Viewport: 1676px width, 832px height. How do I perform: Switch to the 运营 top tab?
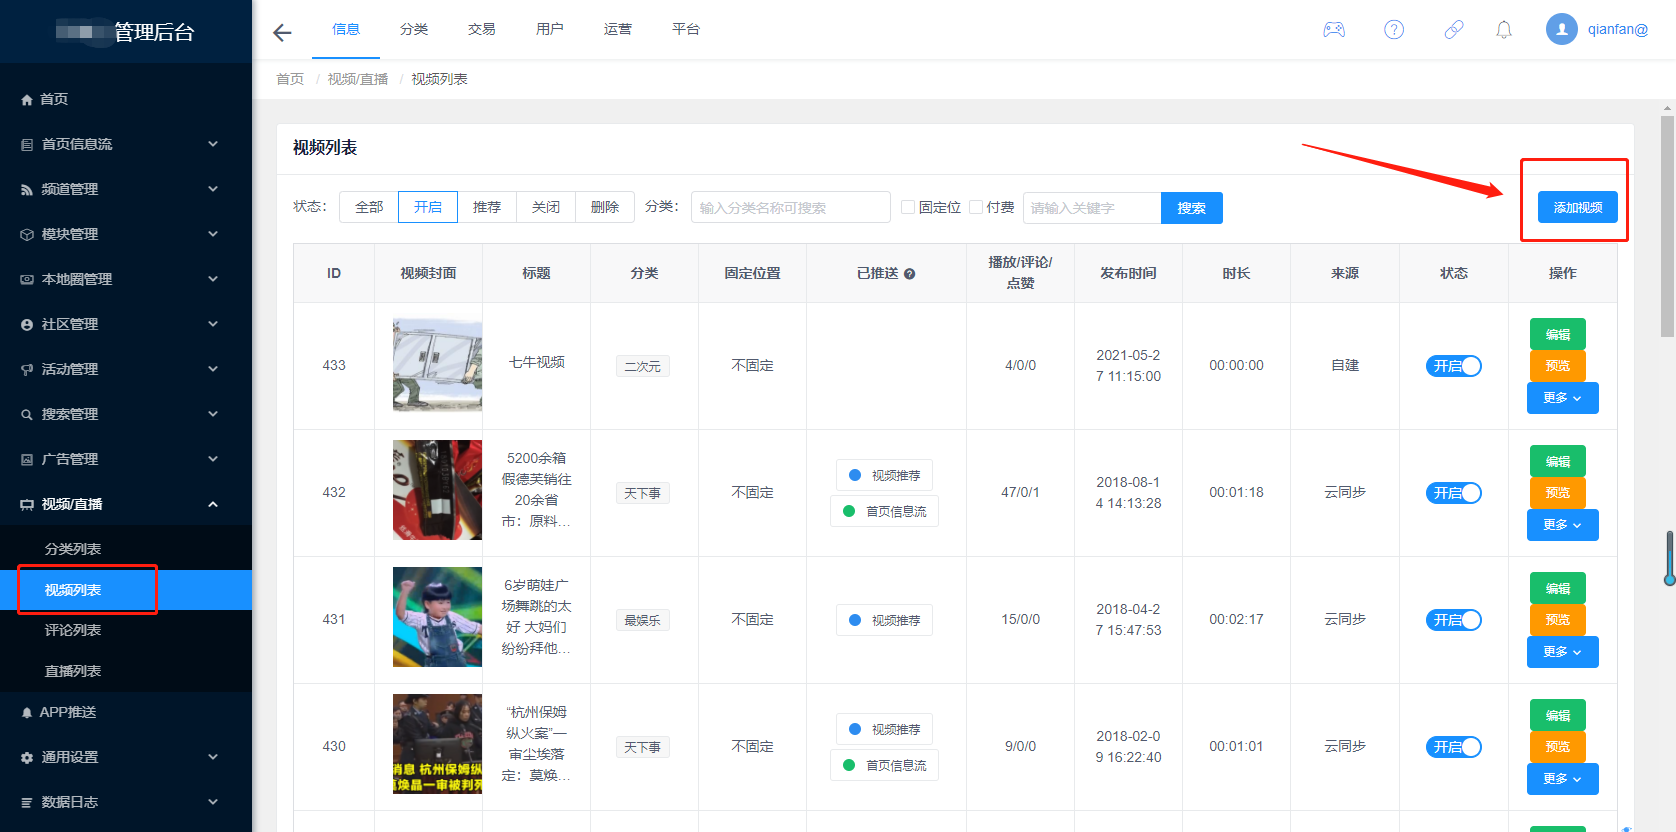click(x=618, y=29)
